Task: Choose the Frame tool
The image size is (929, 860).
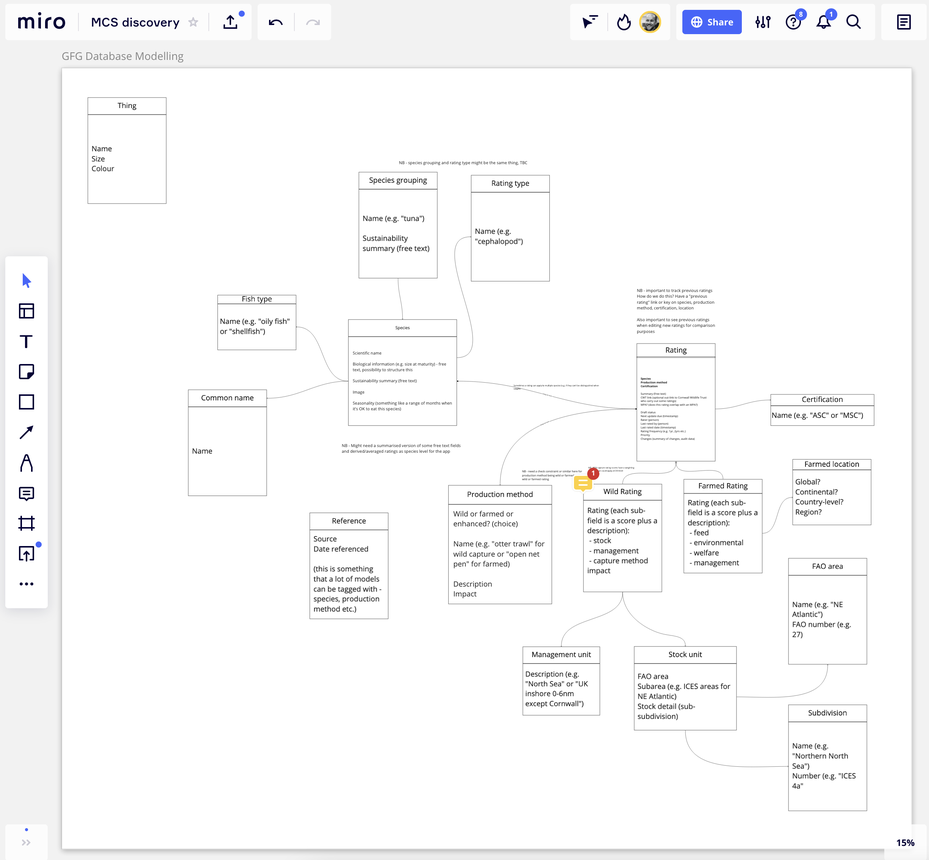Action: point(27,523)
